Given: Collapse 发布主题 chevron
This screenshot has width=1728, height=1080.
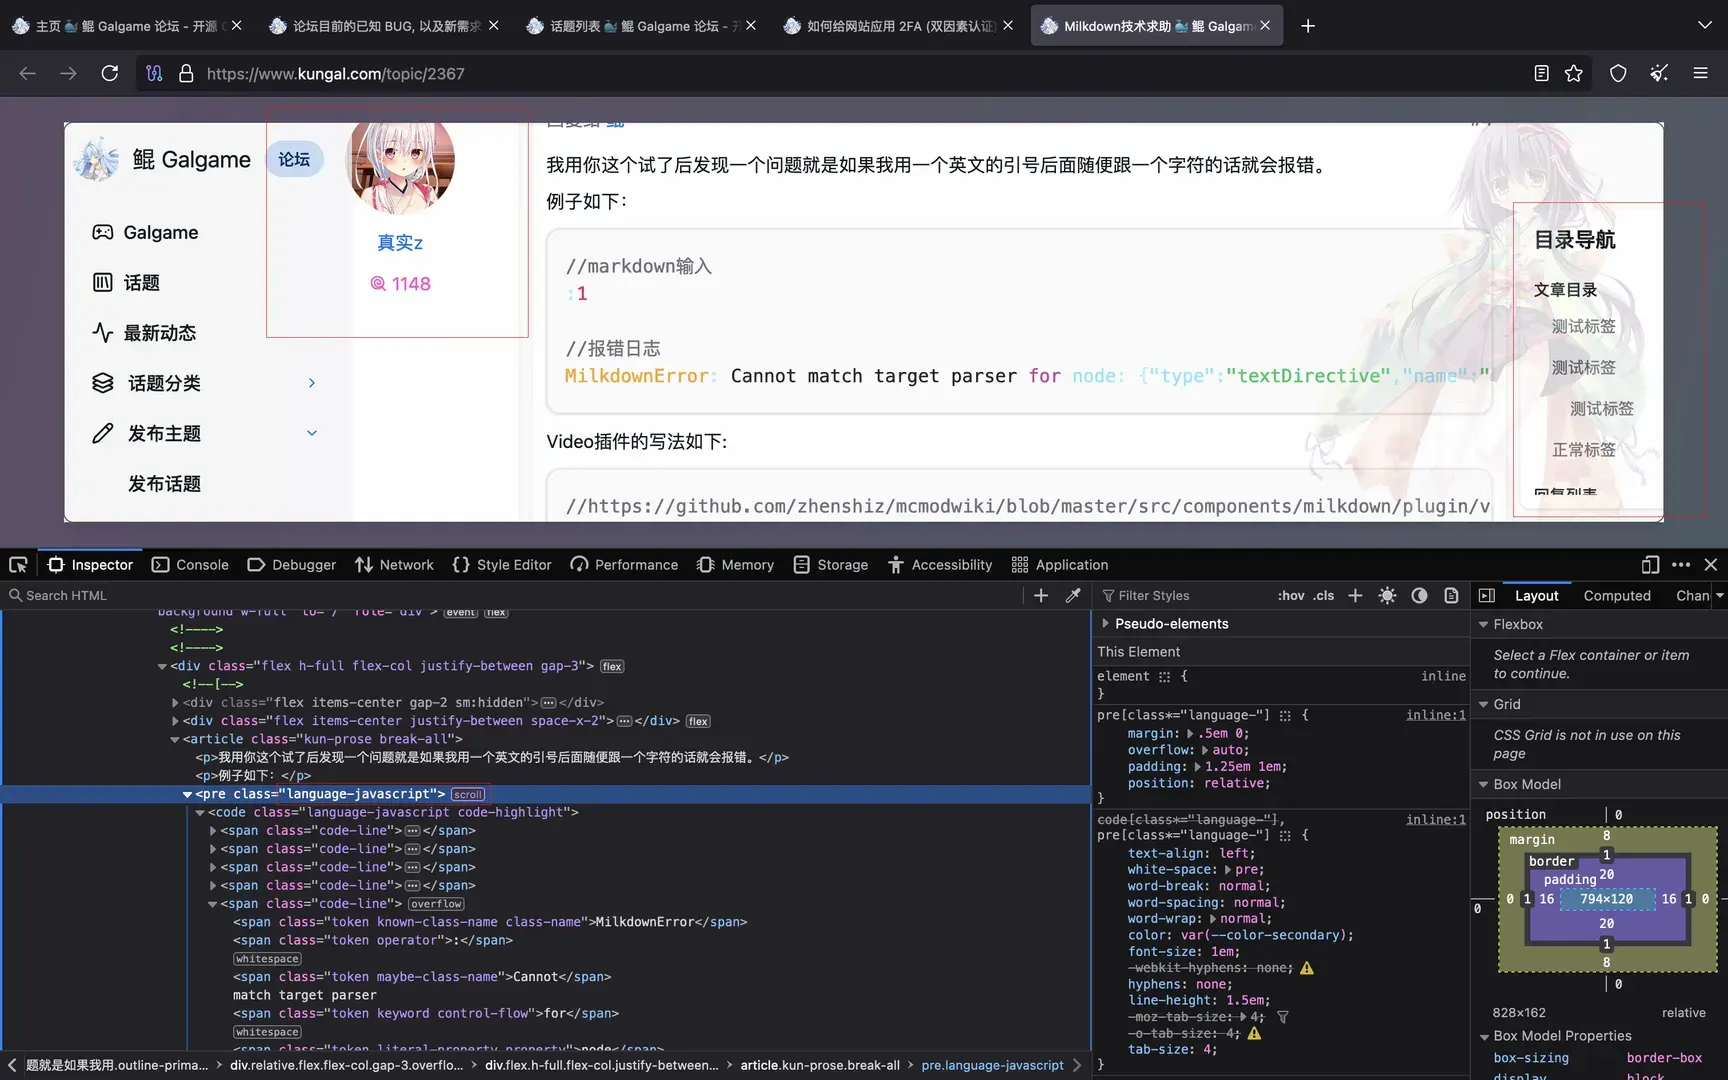Looking at the screenshot, I should tap(312, 433).
